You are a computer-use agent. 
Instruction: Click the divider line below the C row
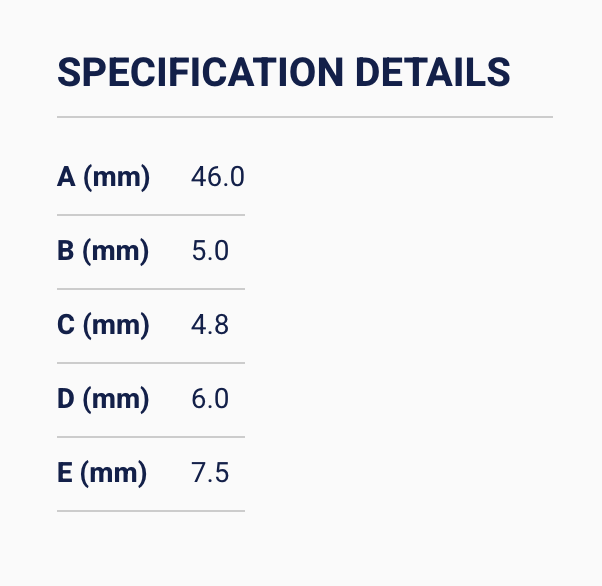coord(150,363)
